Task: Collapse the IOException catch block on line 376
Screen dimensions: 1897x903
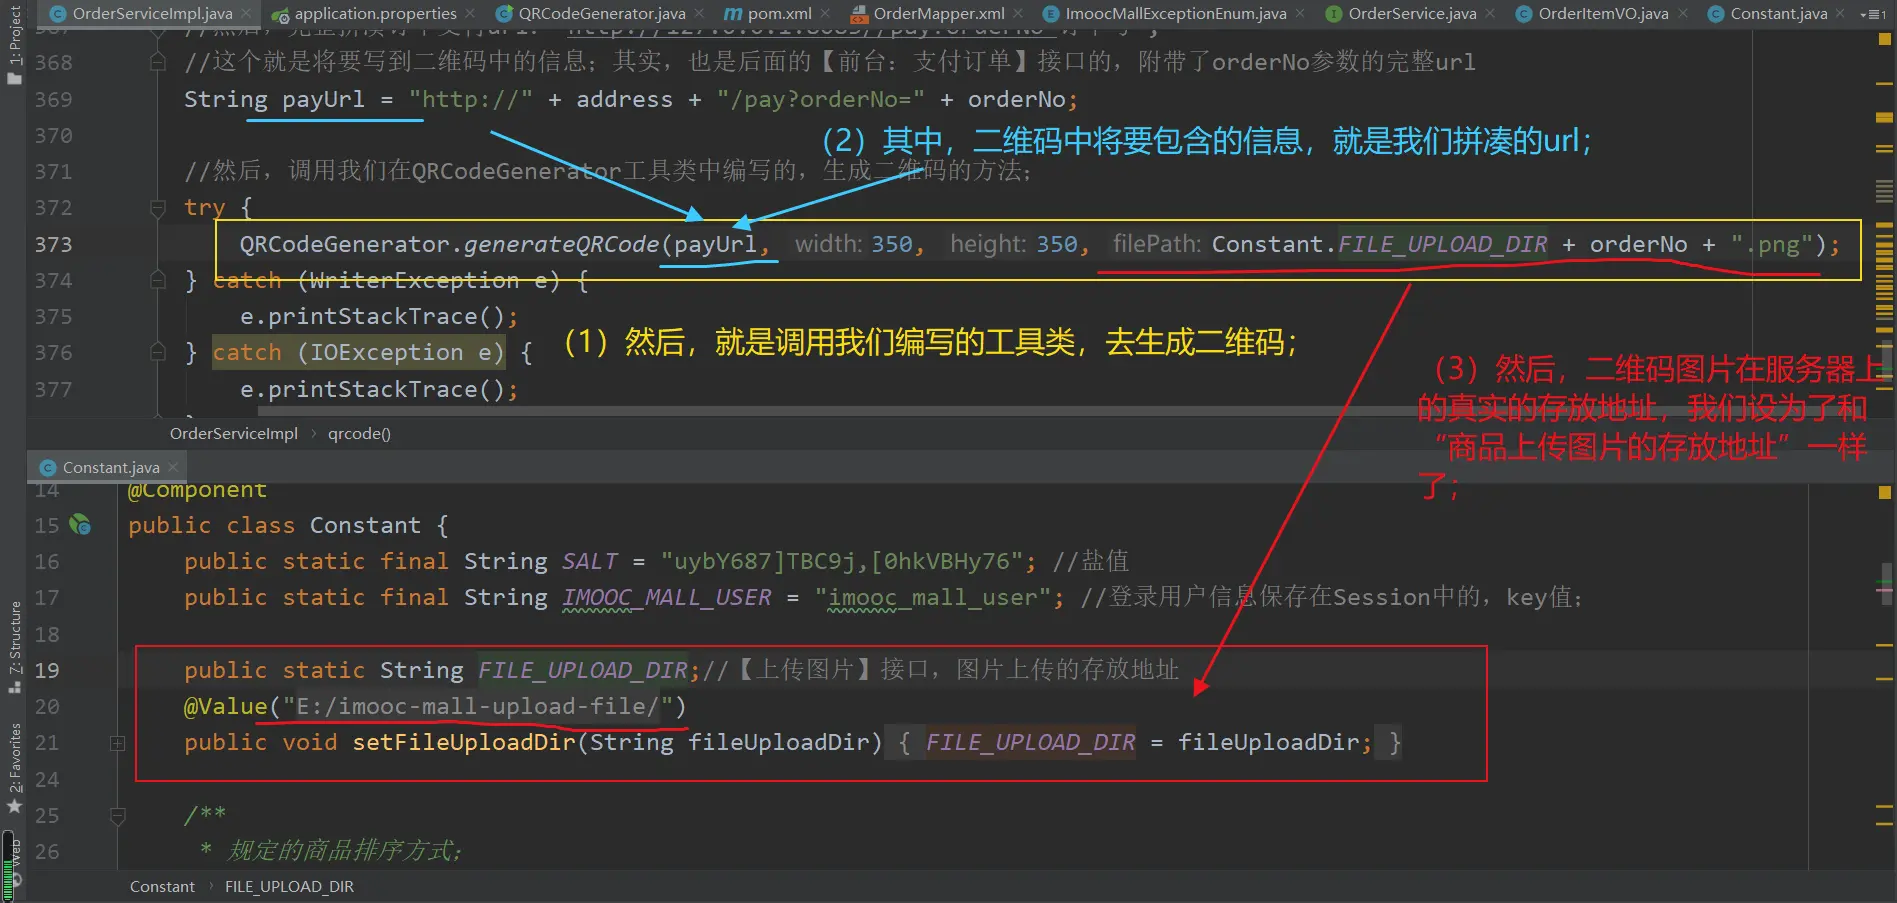Action: (x=157, y=352)
